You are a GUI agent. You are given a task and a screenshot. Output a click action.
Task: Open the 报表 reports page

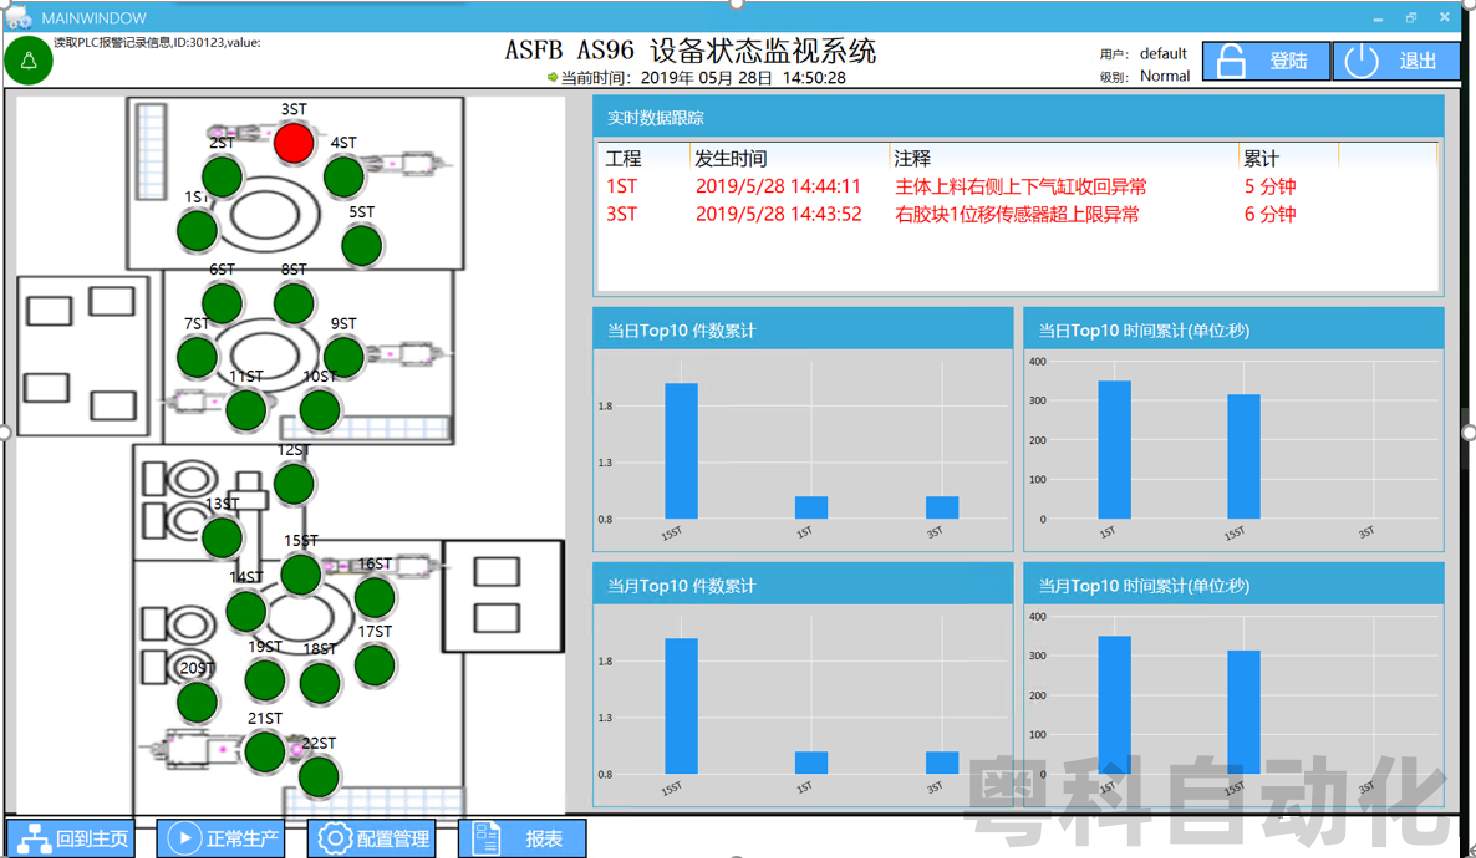coord(522,838)
